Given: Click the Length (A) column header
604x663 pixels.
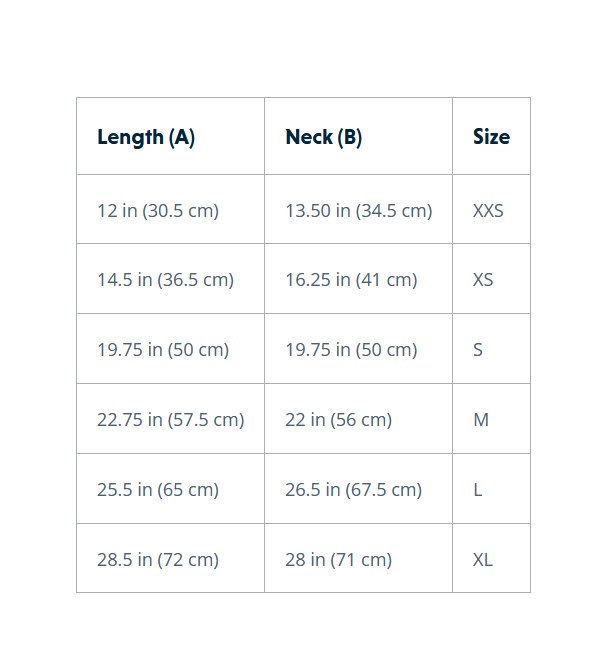Looking at the screenshot, I should pos(146,137).
